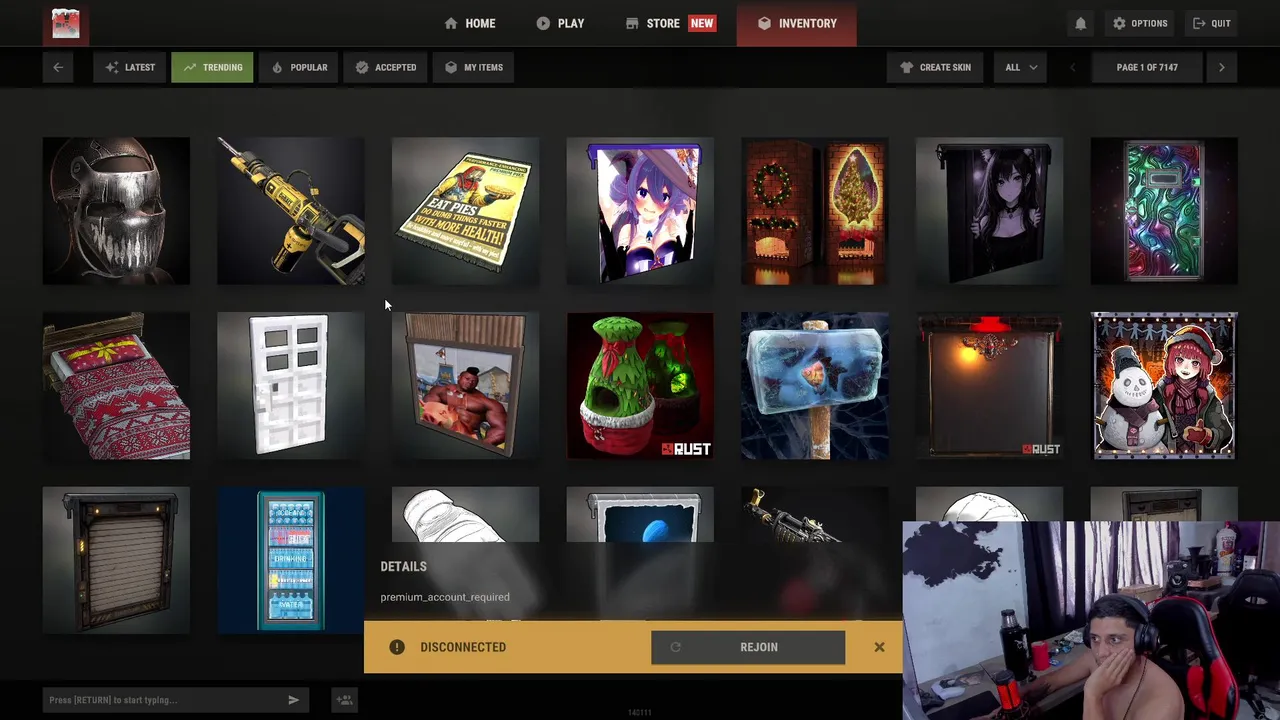Click Create Skin button
This screenshot has height=720, width=1280.
click(x=935, y=67)
